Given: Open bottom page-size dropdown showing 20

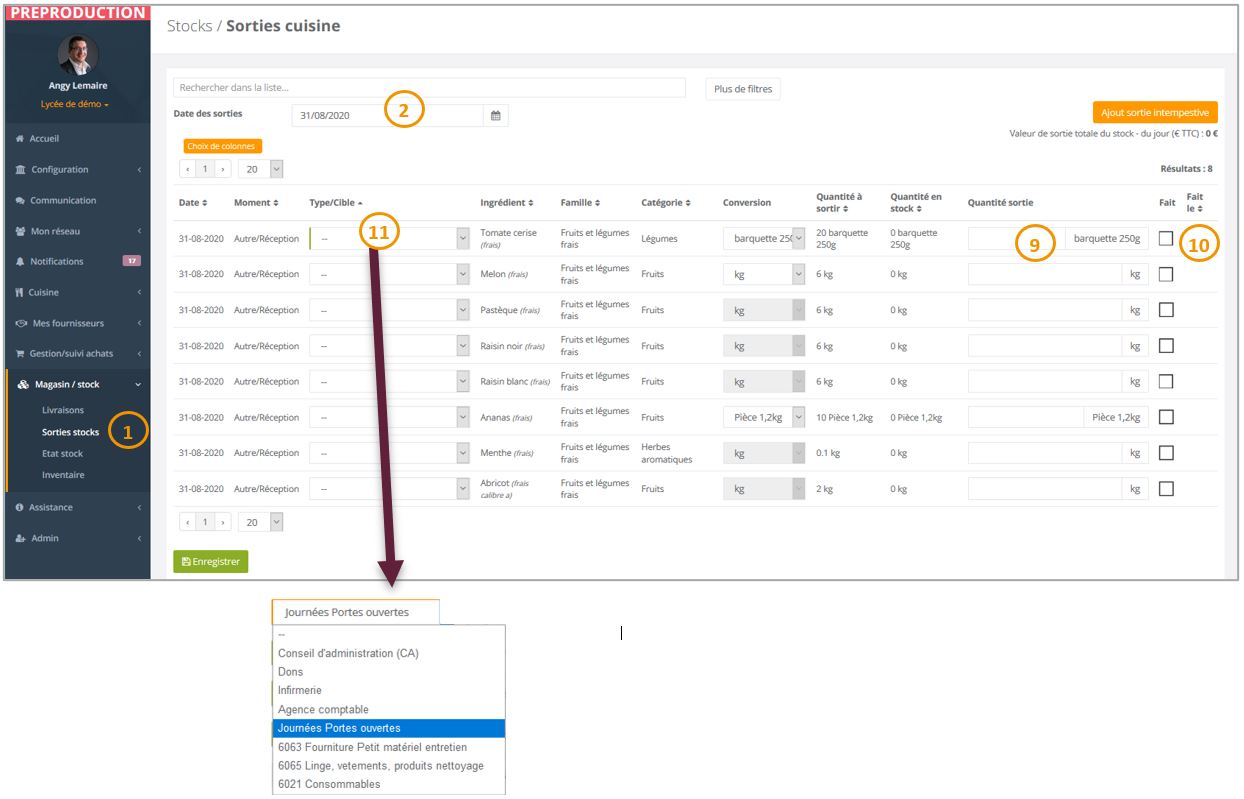Looking at the screenshot, I should click(x=261, y=522).
